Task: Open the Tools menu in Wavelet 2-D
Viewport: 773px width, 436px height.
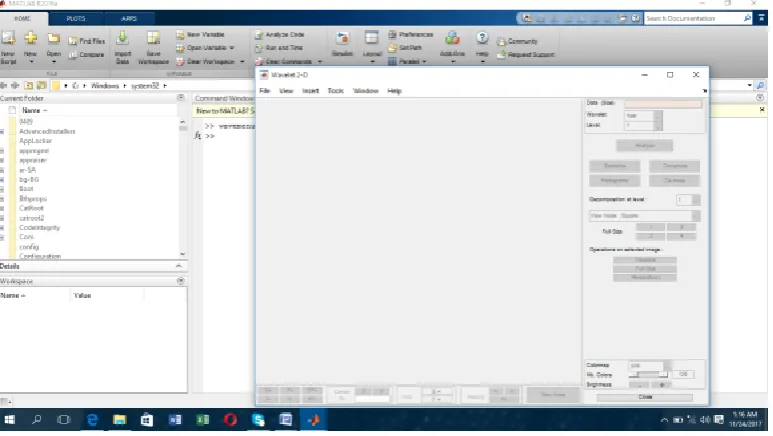Action: pos(335,91)
